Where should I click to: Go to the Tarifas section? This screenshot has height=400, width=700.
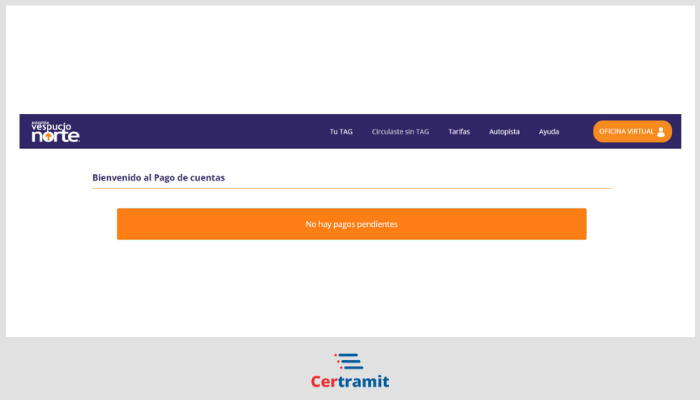(x=459, y=132)
